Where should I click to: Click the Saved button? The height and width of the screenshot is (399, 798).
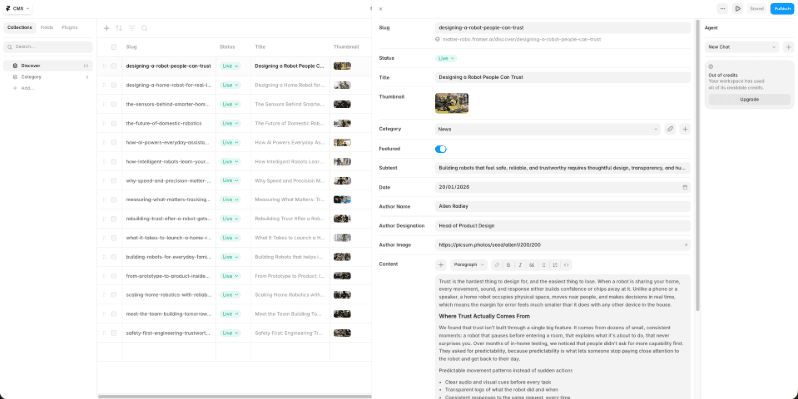(x=757, y=9)
